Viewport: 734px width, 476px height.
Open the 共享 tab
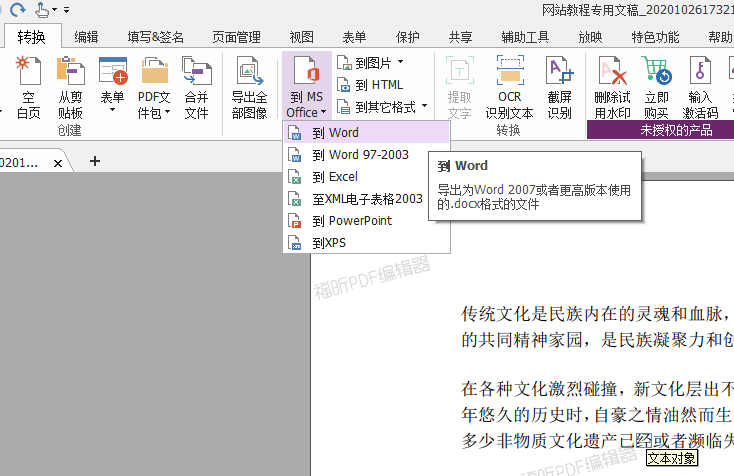(x=460, y=37)
